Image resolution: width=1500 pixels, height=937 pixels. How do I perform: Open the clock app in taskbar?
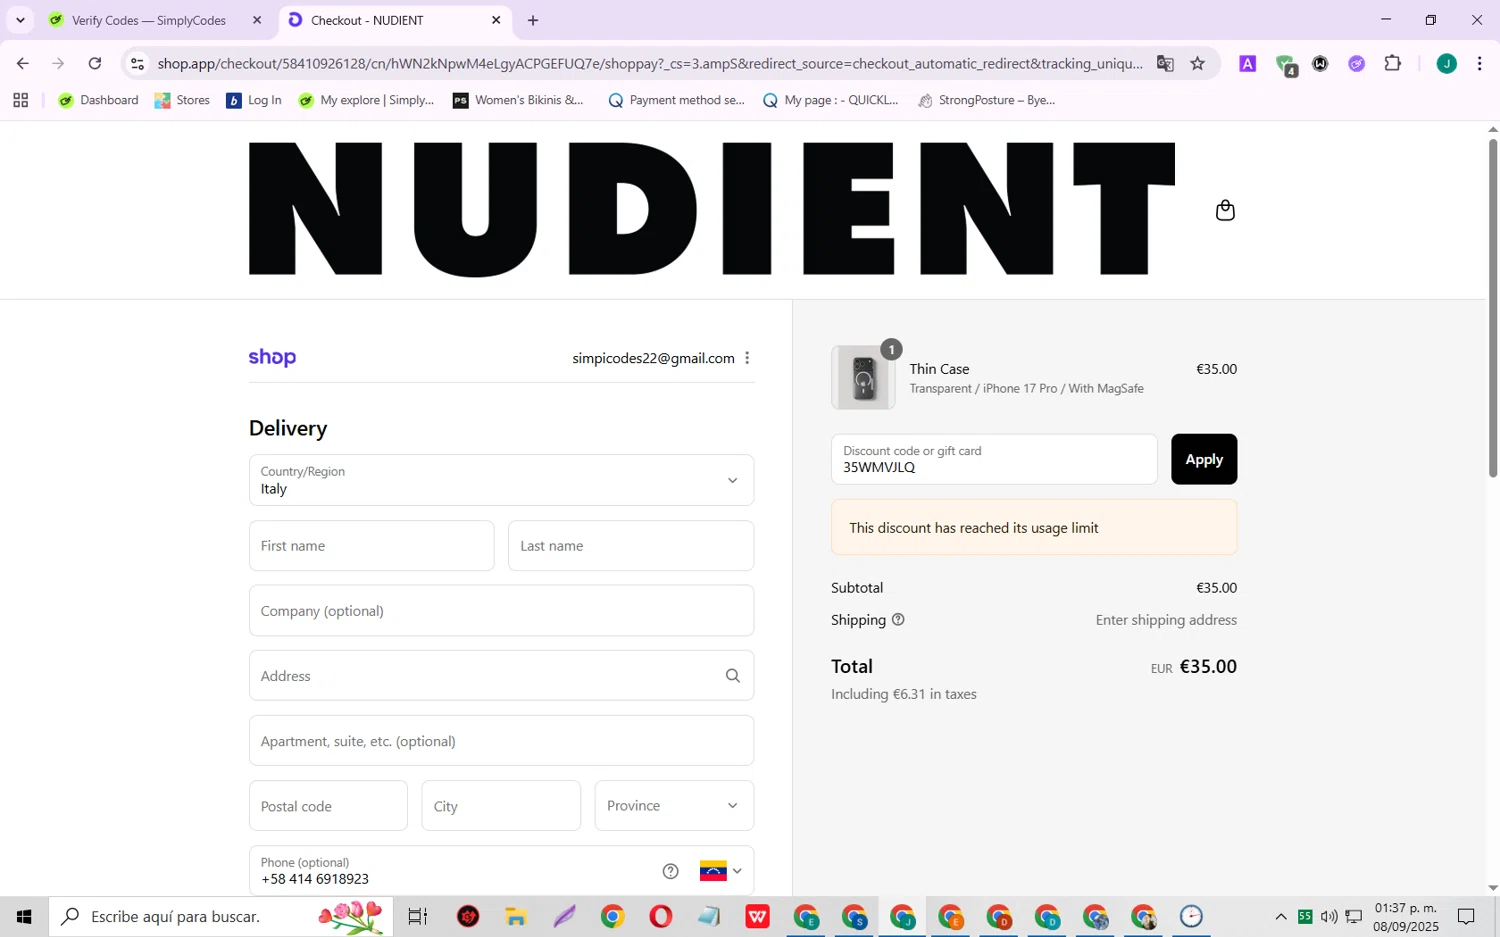pyautogui.click(x=1191, y=916)
